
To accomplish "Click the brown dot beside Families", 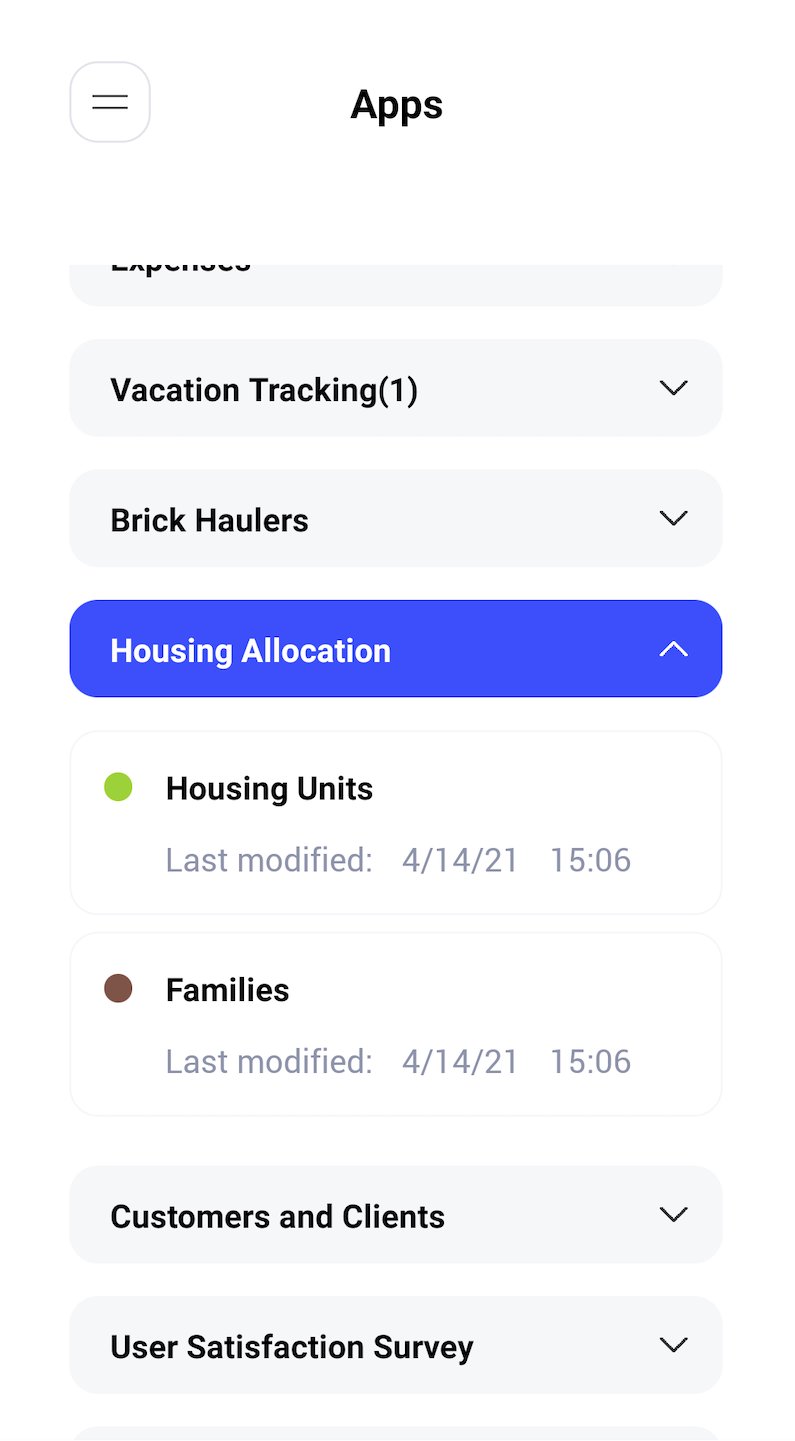I will (x=118, y=989).
